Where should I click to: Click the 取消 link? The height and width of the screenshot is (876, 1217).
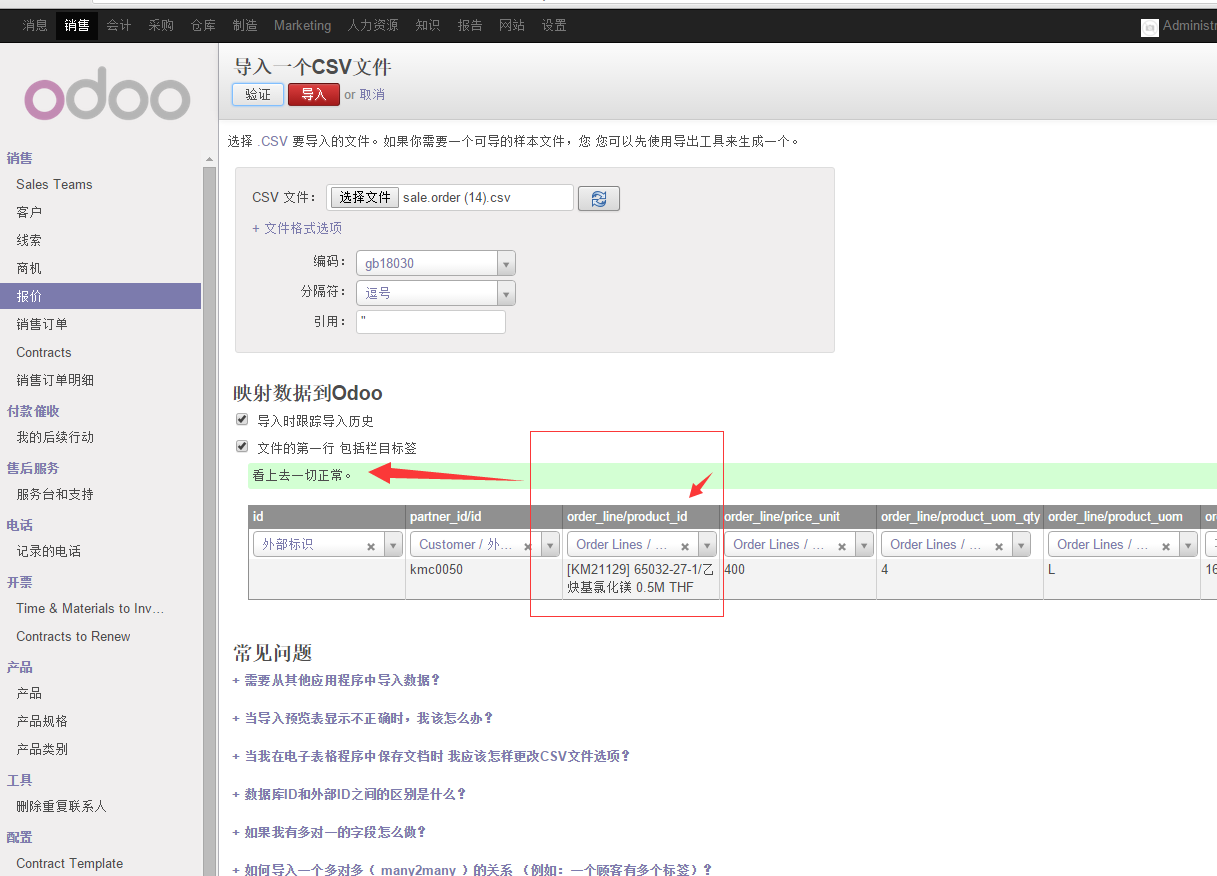coord(372,95)
